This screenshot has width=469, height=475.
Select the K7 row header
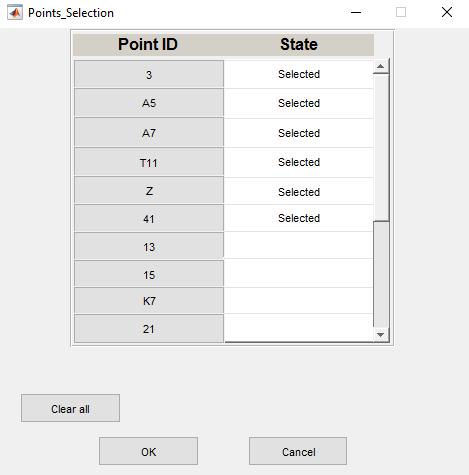[149, 301]
